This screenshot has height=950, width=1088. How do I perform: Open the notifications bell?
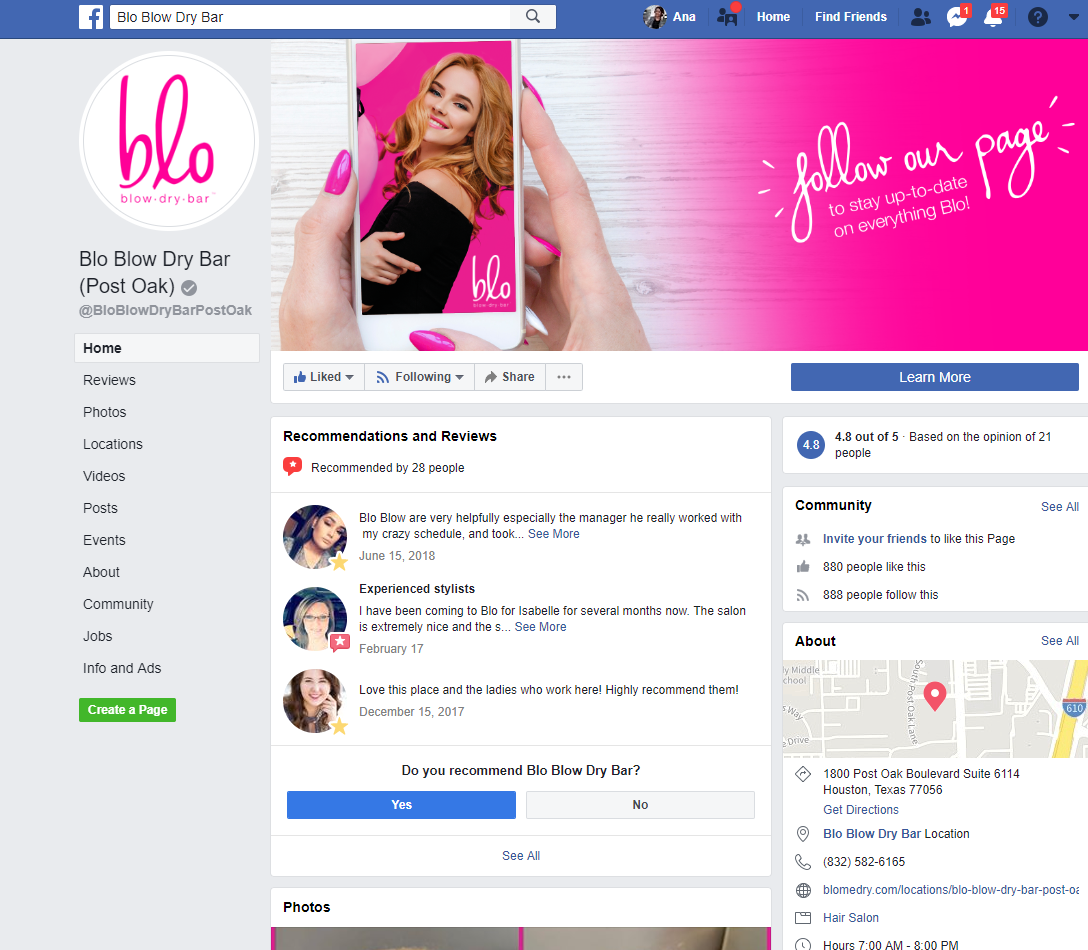(994, 17)
